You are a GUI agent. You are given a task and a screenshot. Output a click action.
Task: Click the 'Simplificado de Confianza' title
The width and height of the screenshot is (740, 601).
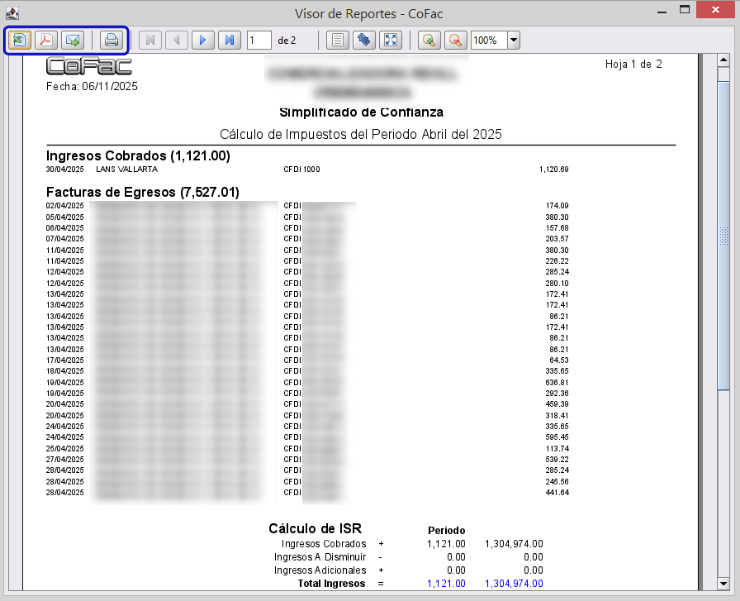point(361,112)
